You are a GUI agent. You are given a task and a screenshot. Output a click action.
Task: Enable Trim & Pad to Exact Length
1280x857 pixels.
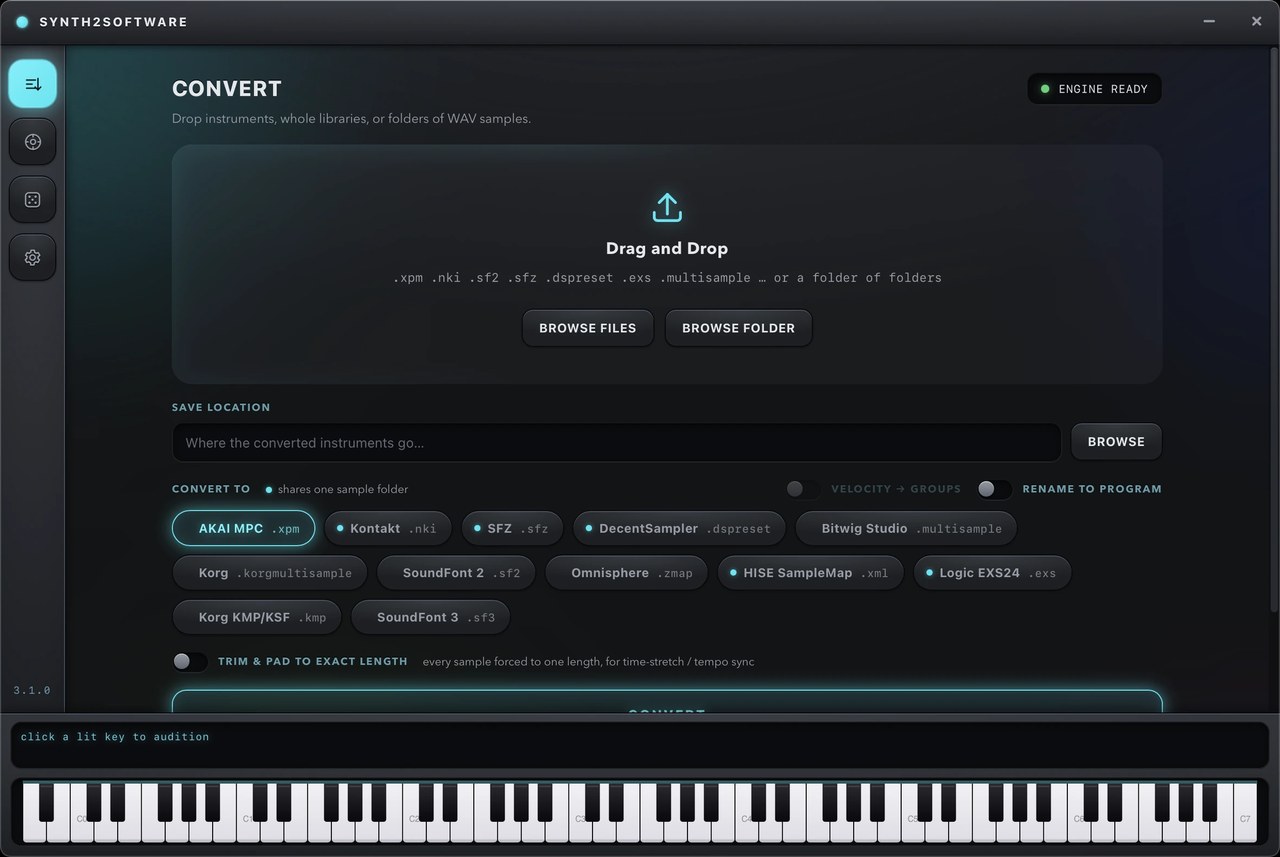click(190, 661)
